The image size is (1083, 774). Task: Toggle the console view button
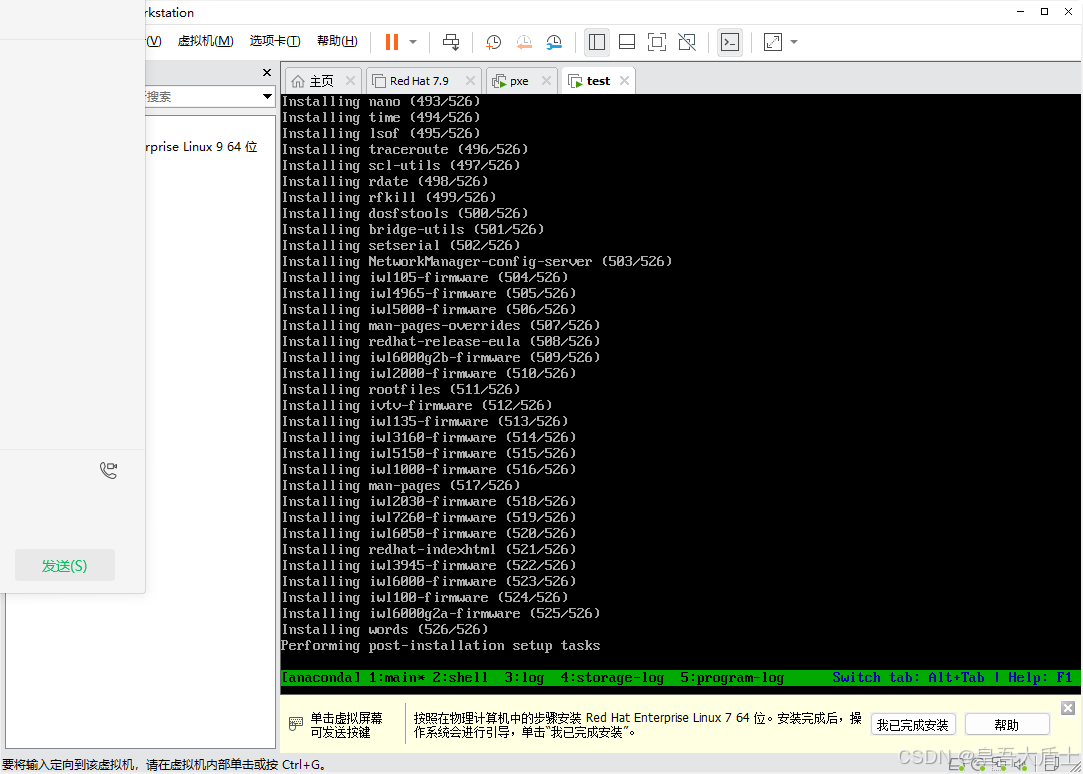[x=730, y=42]
